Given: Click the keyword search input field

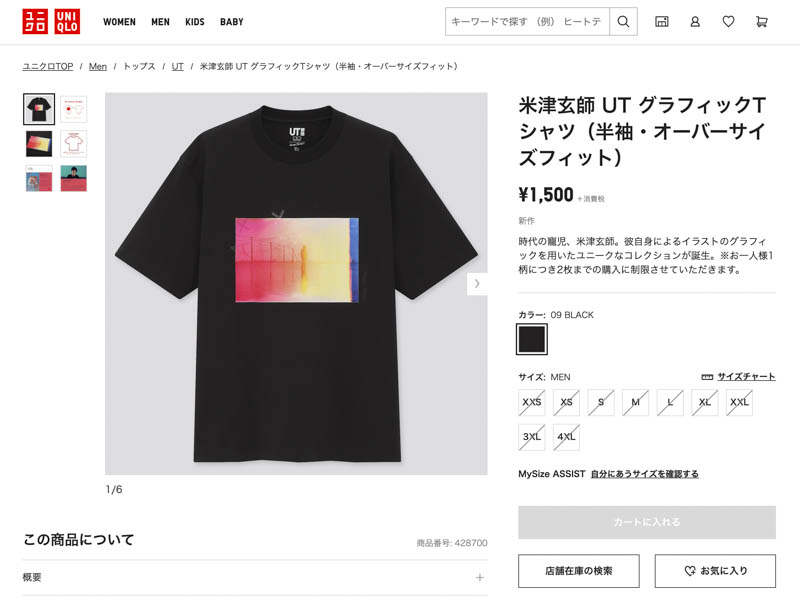Looking at the screenshot, I should tap(527, 21).
